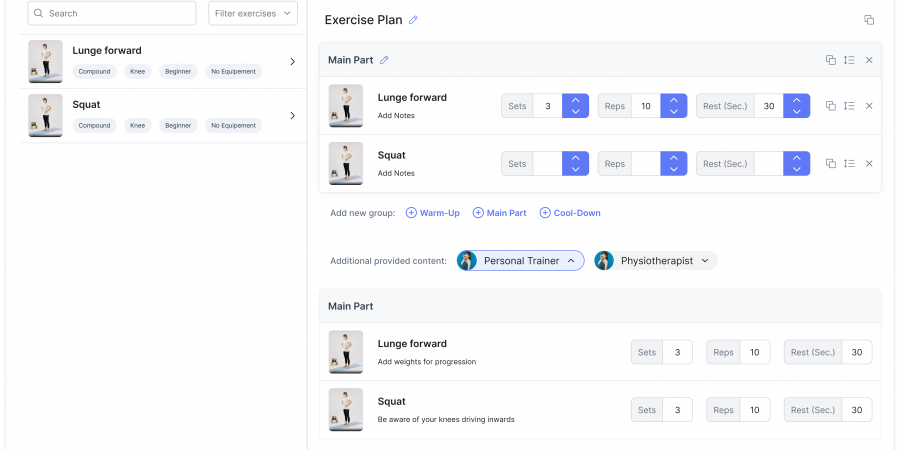Click Add Notes under Squat

click(x=396, y=173)
